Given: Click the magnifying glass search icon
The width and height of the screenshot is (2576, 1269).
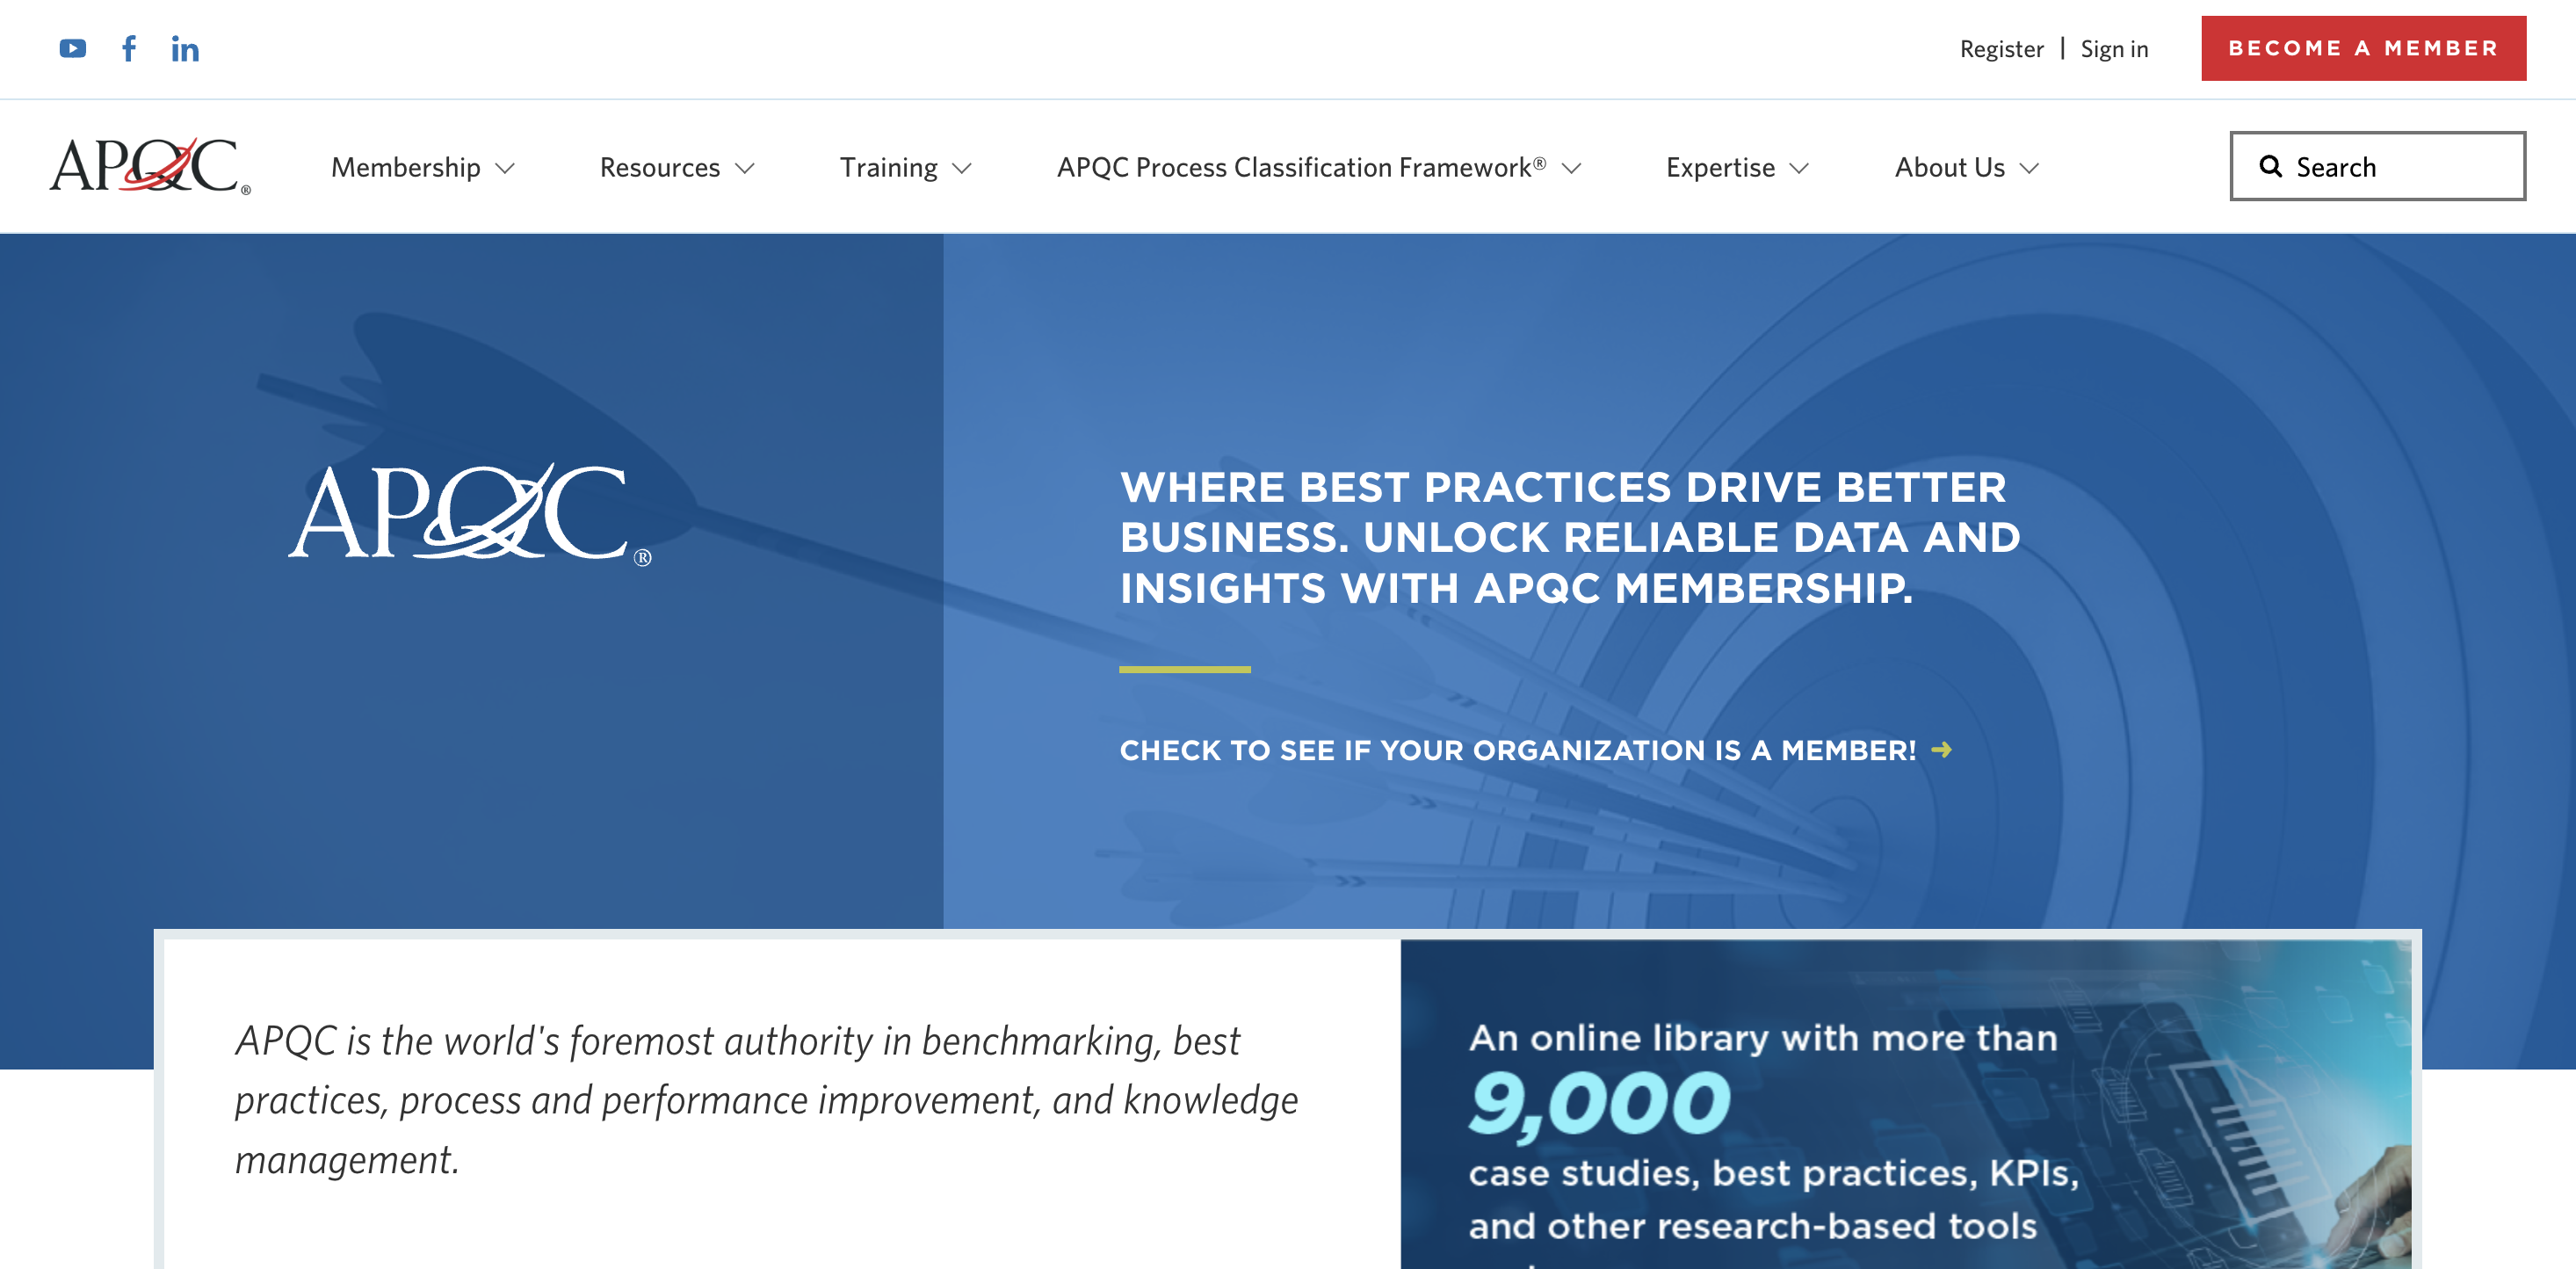Looking at the screenshot, I should point(2270,166).
